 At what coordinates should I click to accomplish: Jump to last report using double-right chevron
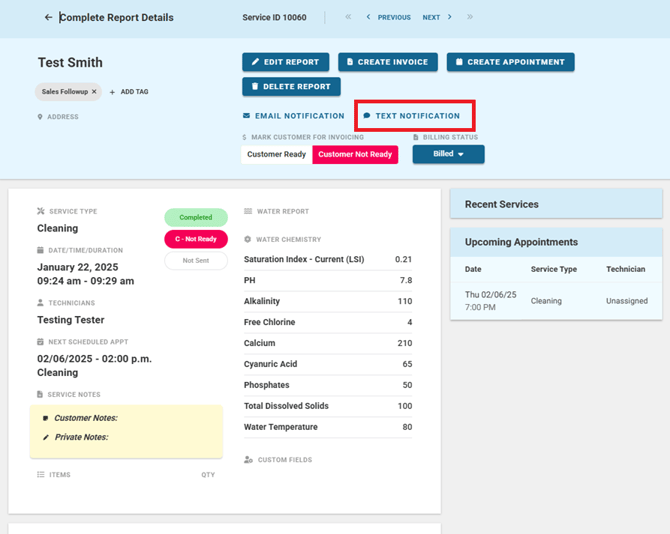point(470,18)
